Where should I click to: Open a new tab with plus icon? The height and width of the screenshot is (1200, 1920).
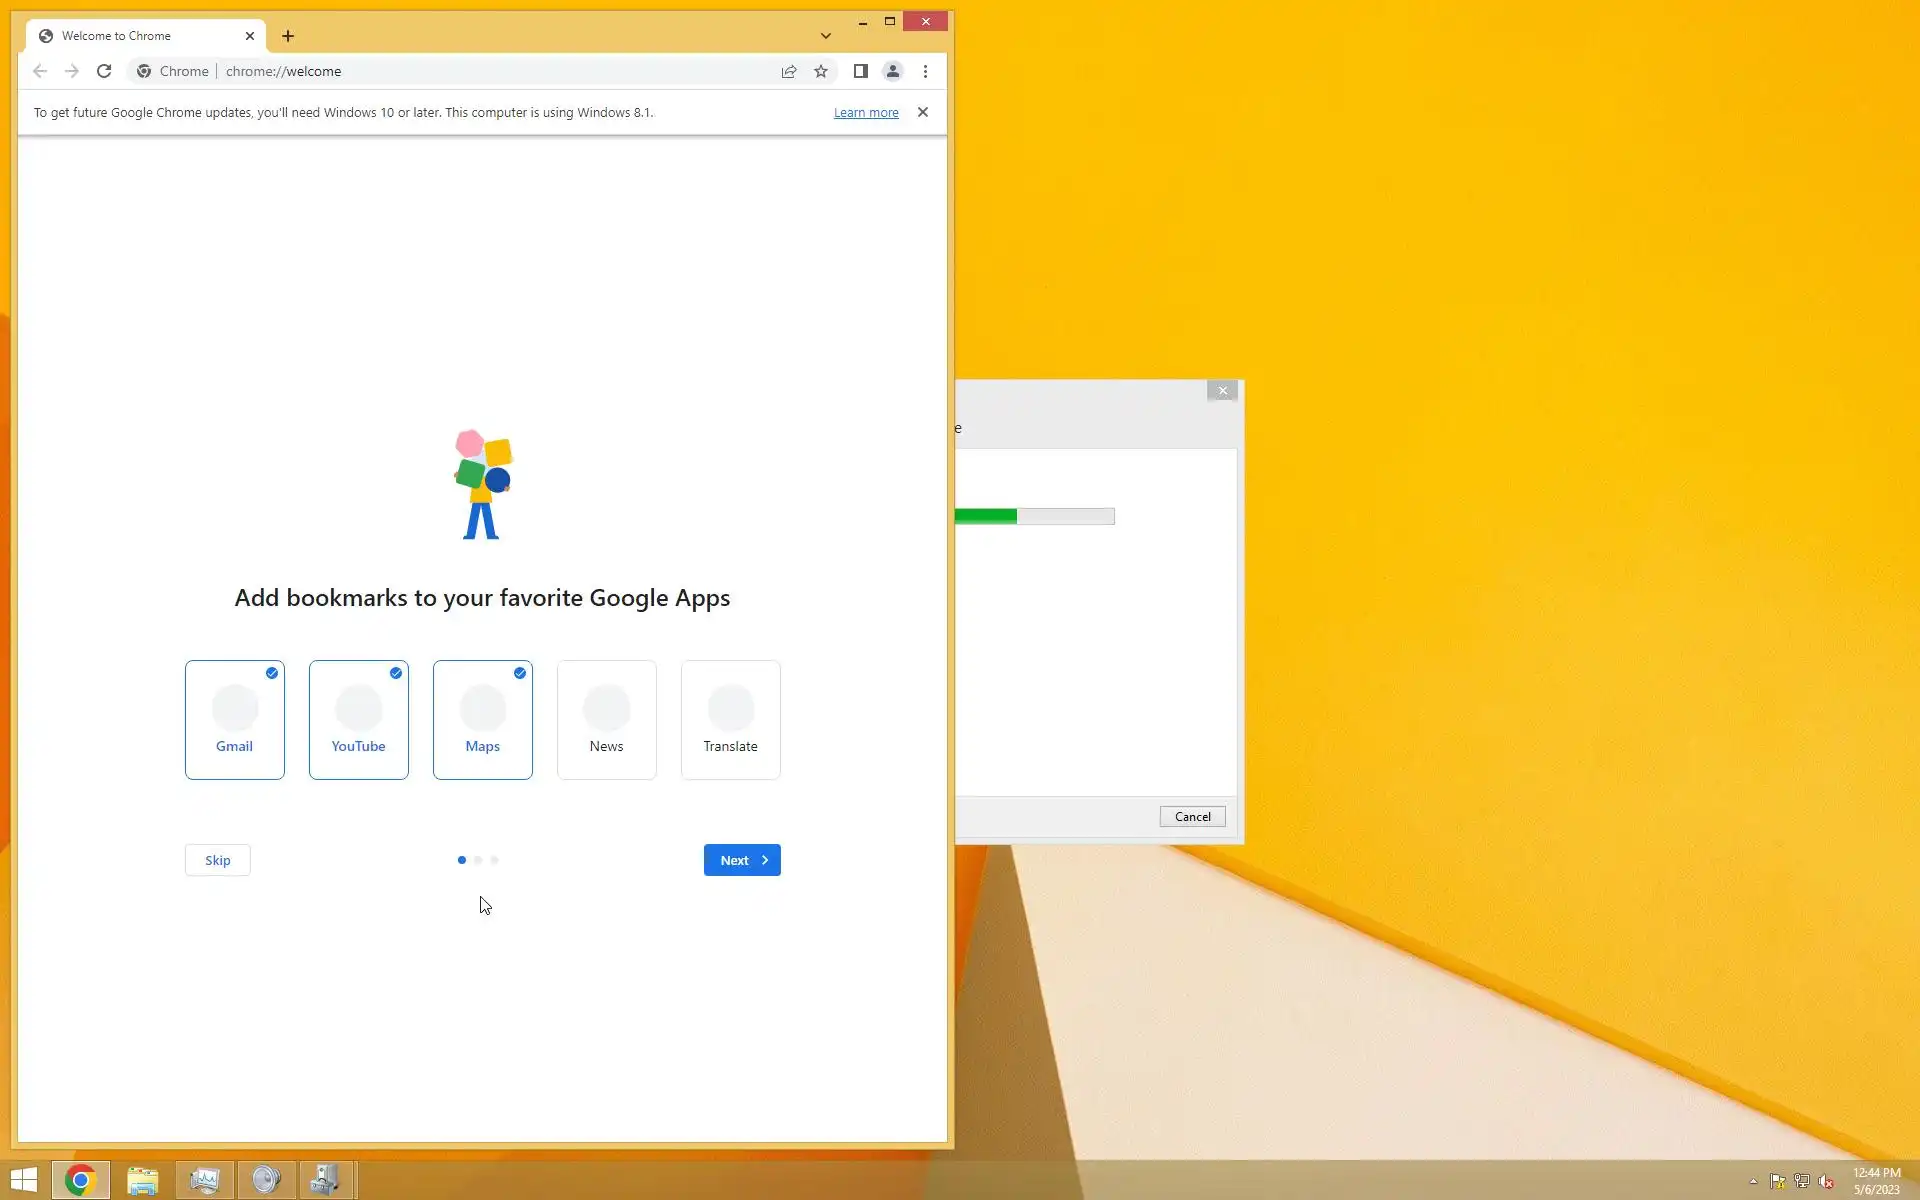tap(288, 36)
